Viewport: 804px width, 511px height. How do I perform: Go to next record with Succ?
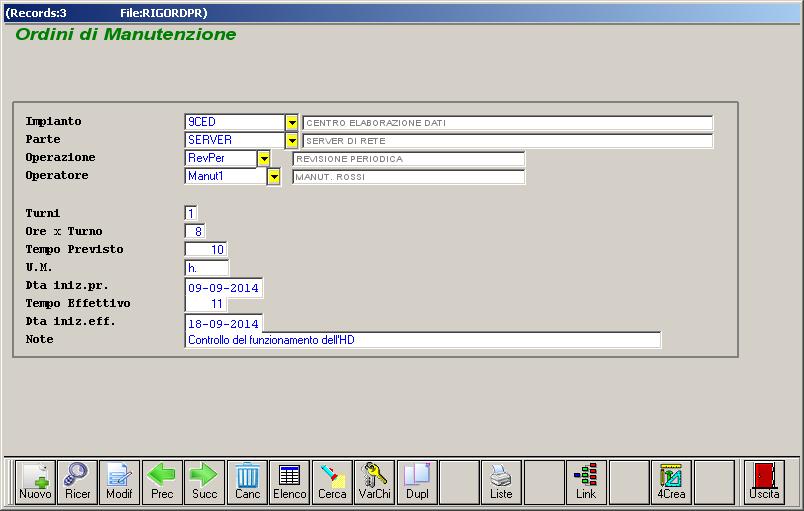[x=205, y=482]
